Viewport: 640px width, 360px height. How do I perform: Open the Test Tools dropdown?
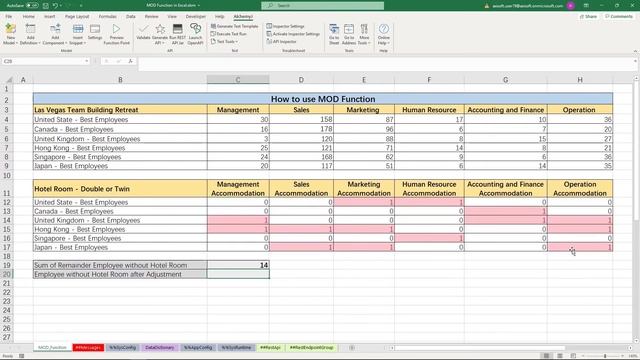(224, 42)
